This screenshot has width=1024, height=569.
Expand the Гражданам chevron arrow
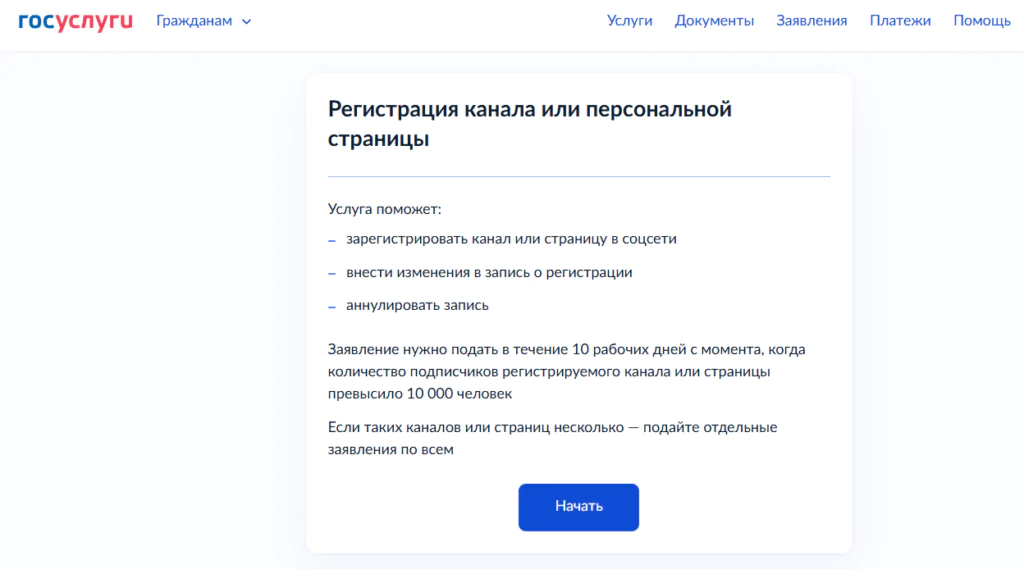tap(246, 22)
